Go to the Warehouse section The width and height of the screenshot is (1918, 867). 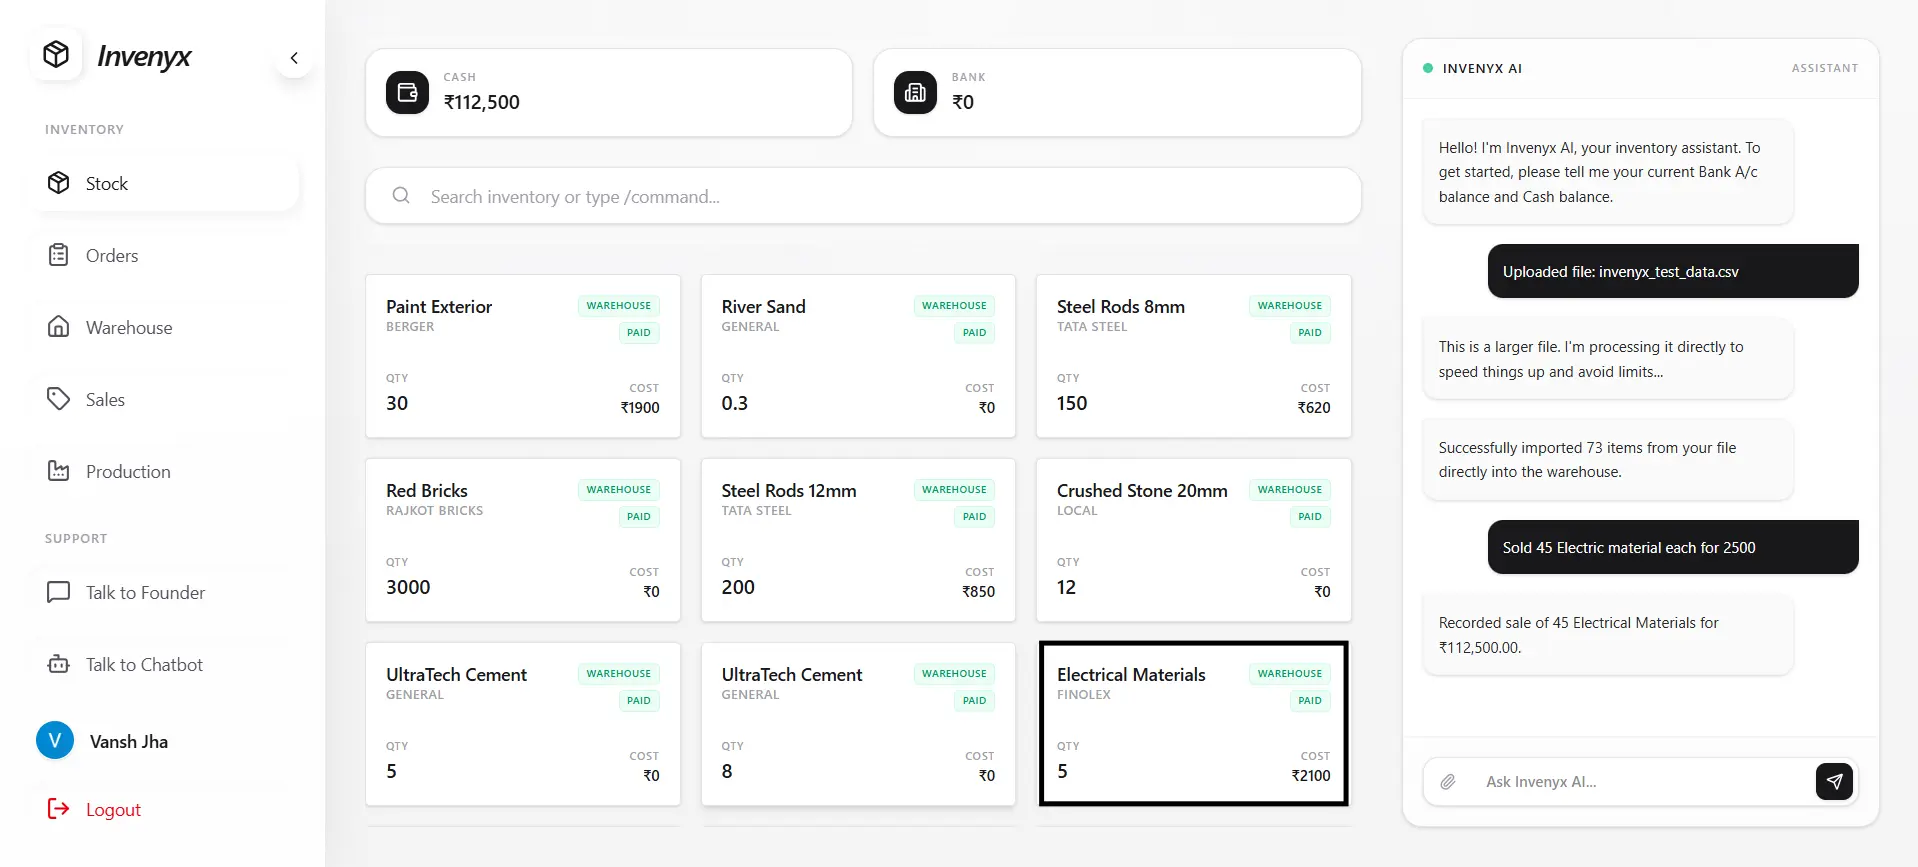pyautogui.click(x=165, y=327)
